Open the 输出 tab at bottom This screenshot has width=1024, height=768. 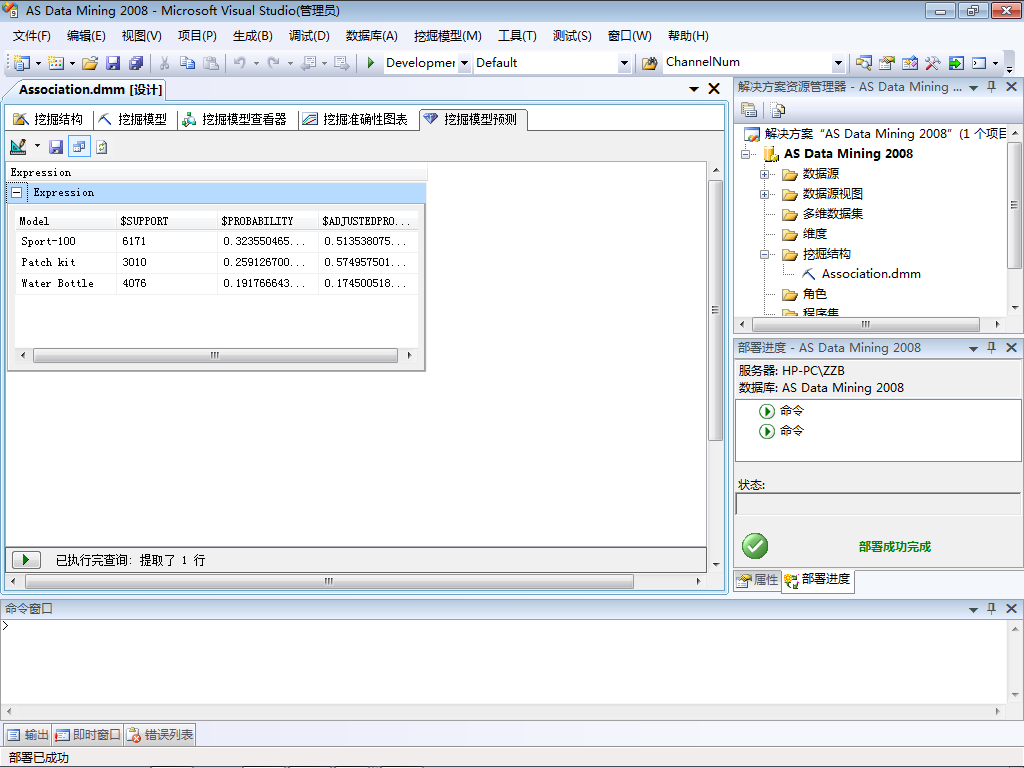tap(28, 735)
